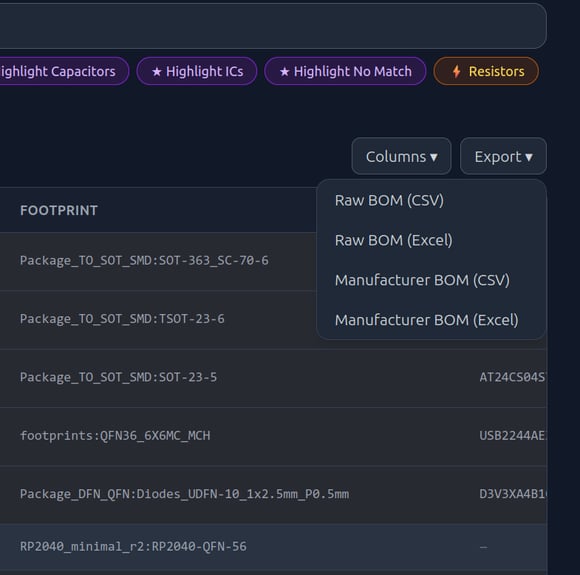580x575 pixels.
Task: Click the search input field at top
Action: [273, 26]
